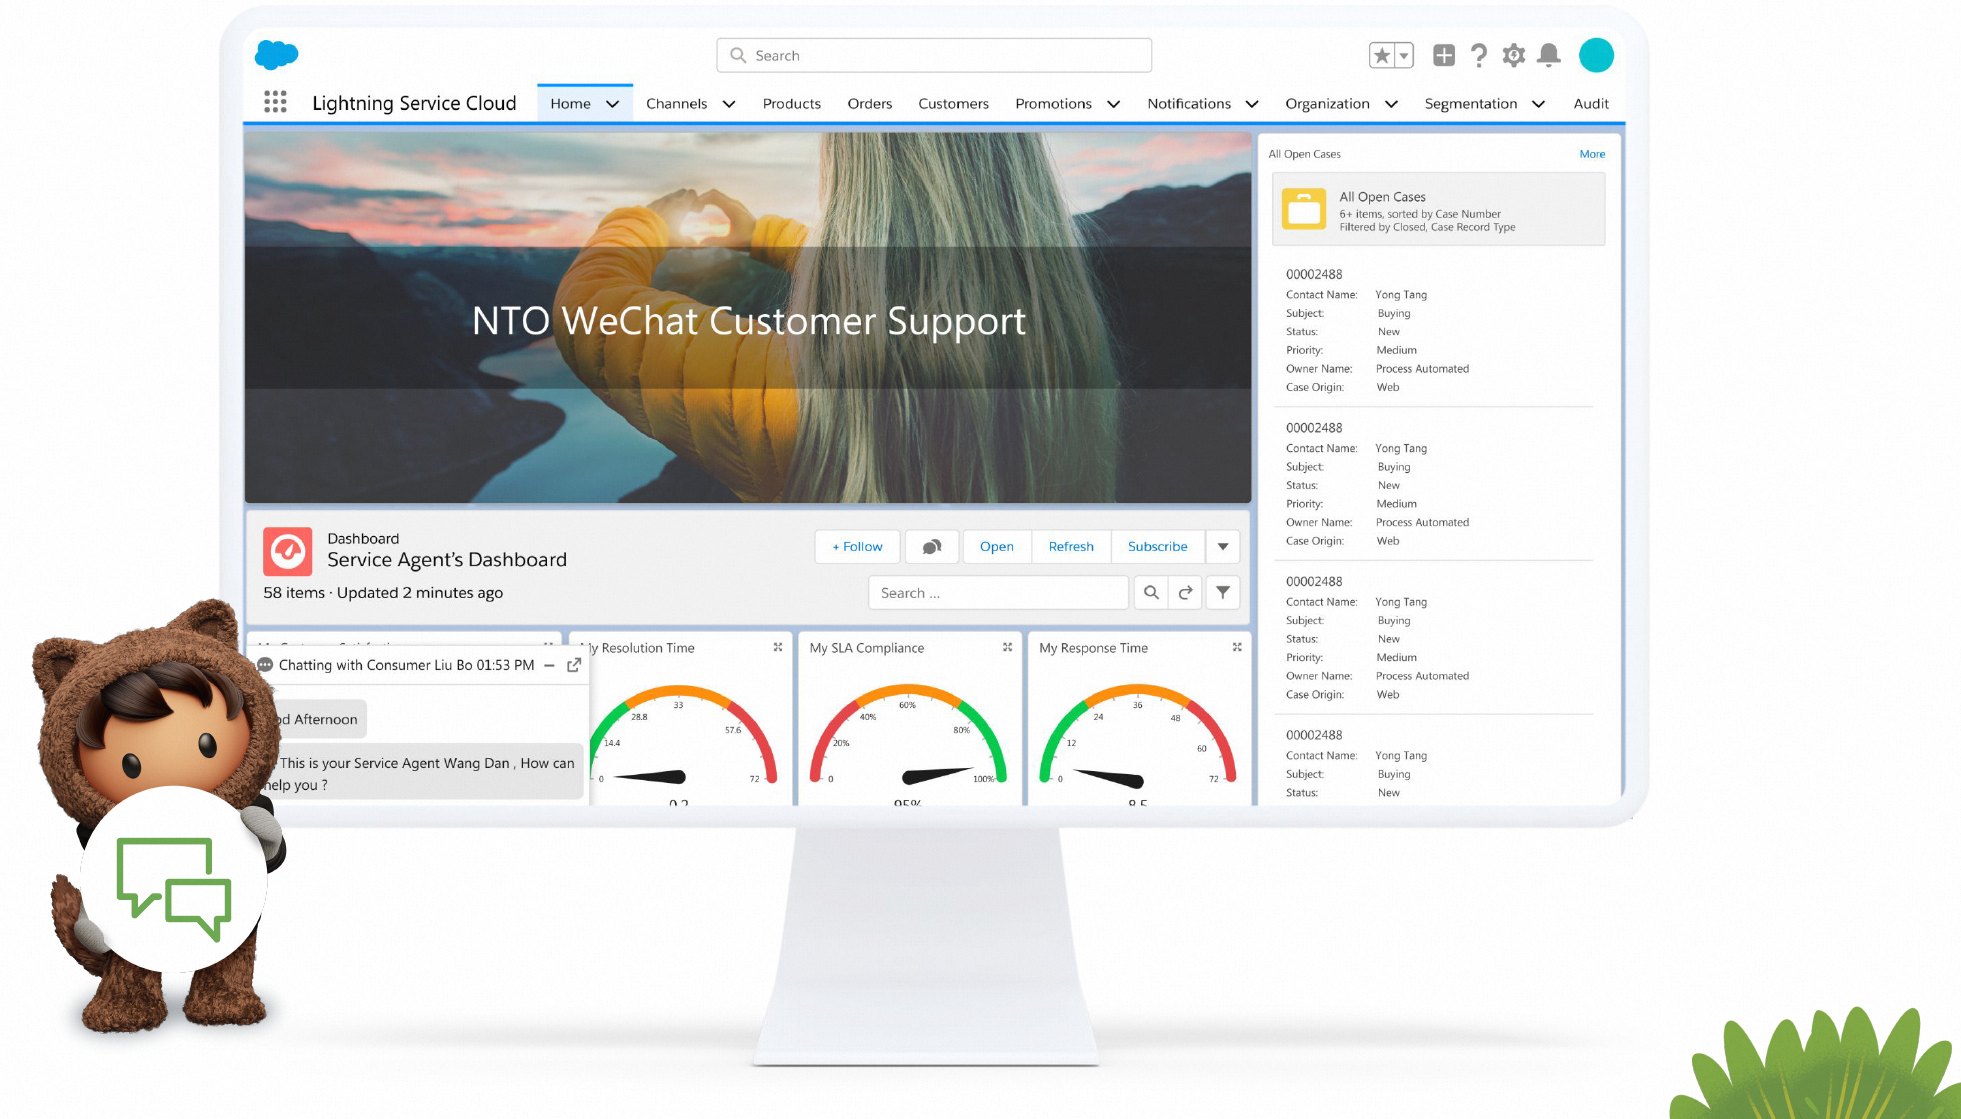Image resolution: width=1961 pixels, height=1119 pixels.
Task: Click the user avatar circle
Action: pos(1595,56)
